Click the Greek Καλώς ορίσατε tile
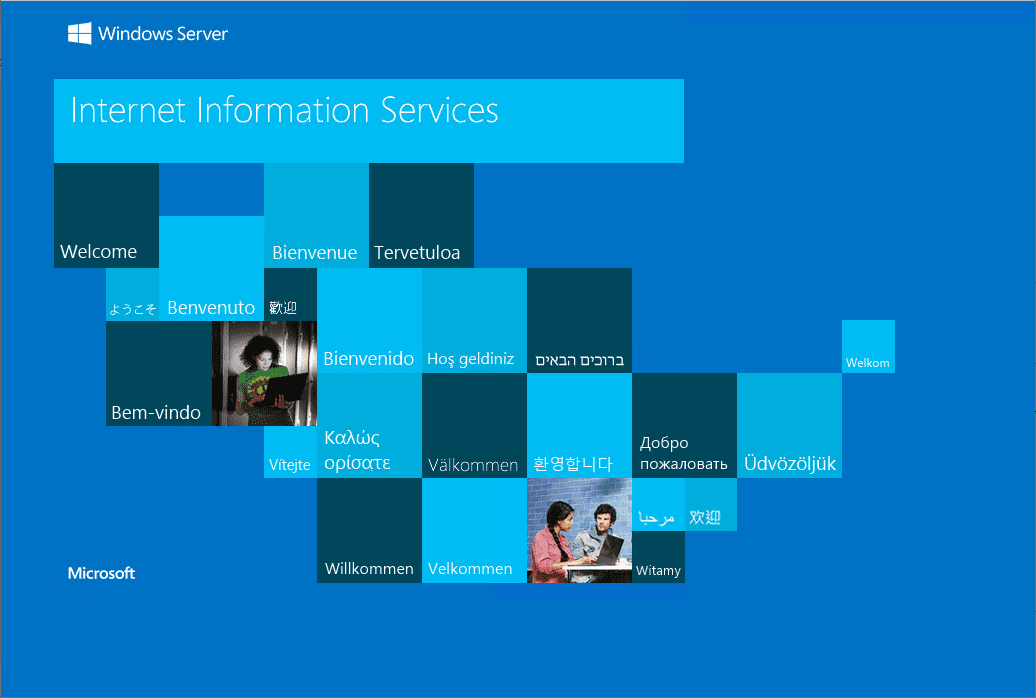 [369, 426]
